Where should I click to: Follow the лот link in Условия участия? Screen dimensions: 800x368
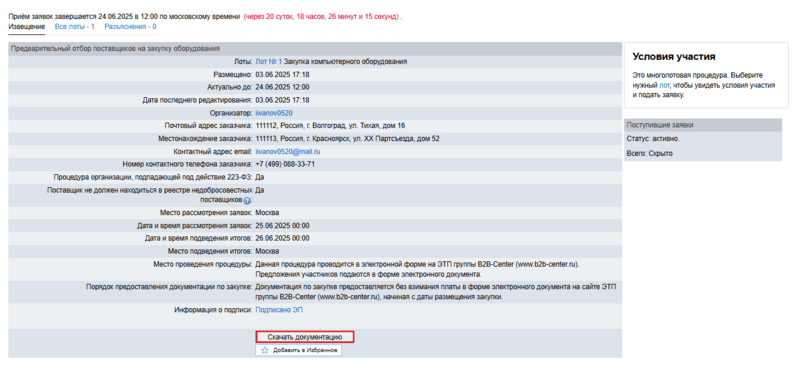click(664, 85)
